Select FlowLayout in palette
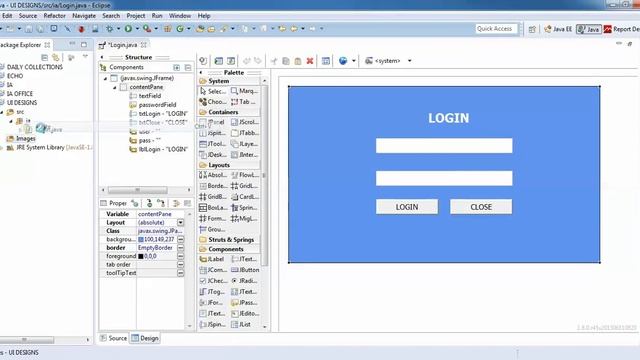The height and width of the screenshot is (360, 640). coord(244,175)
